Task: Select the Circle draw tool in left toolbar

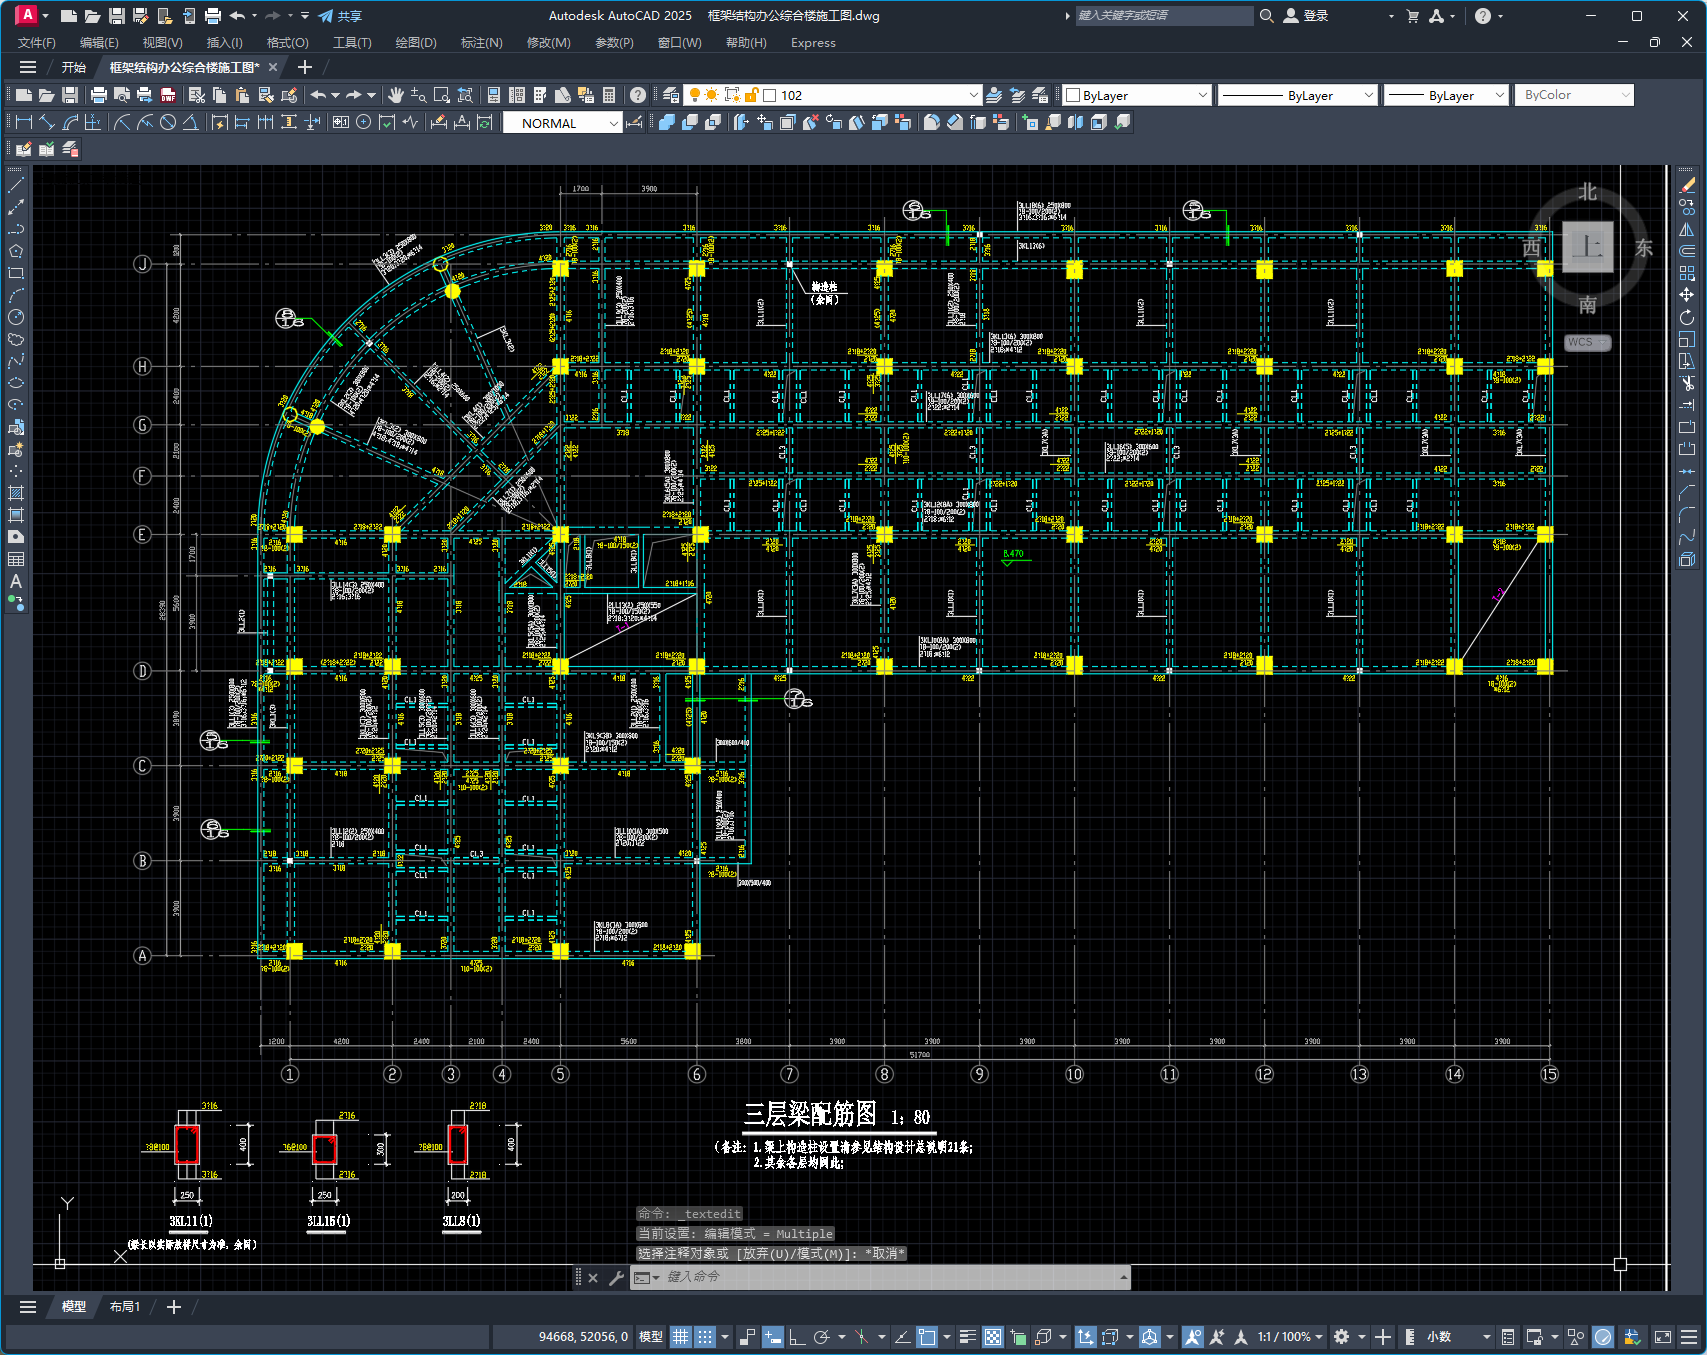Action: tap(16, 317)
